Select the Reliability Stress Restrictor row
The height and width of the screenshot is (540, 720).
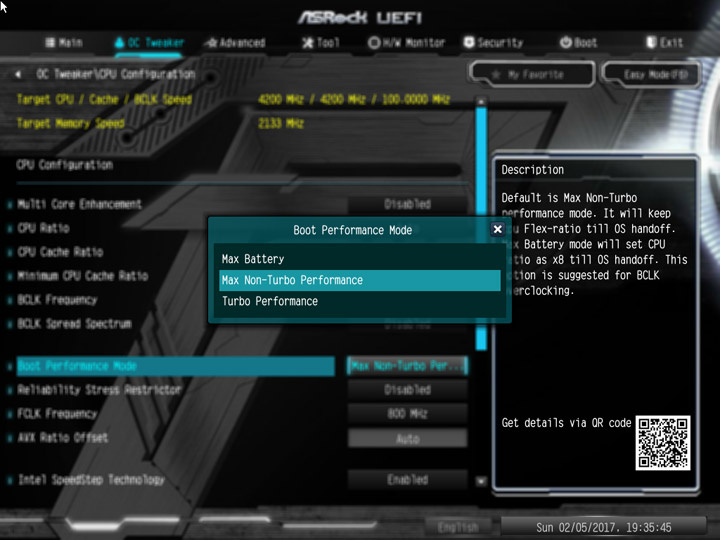[x=99, y=390]
